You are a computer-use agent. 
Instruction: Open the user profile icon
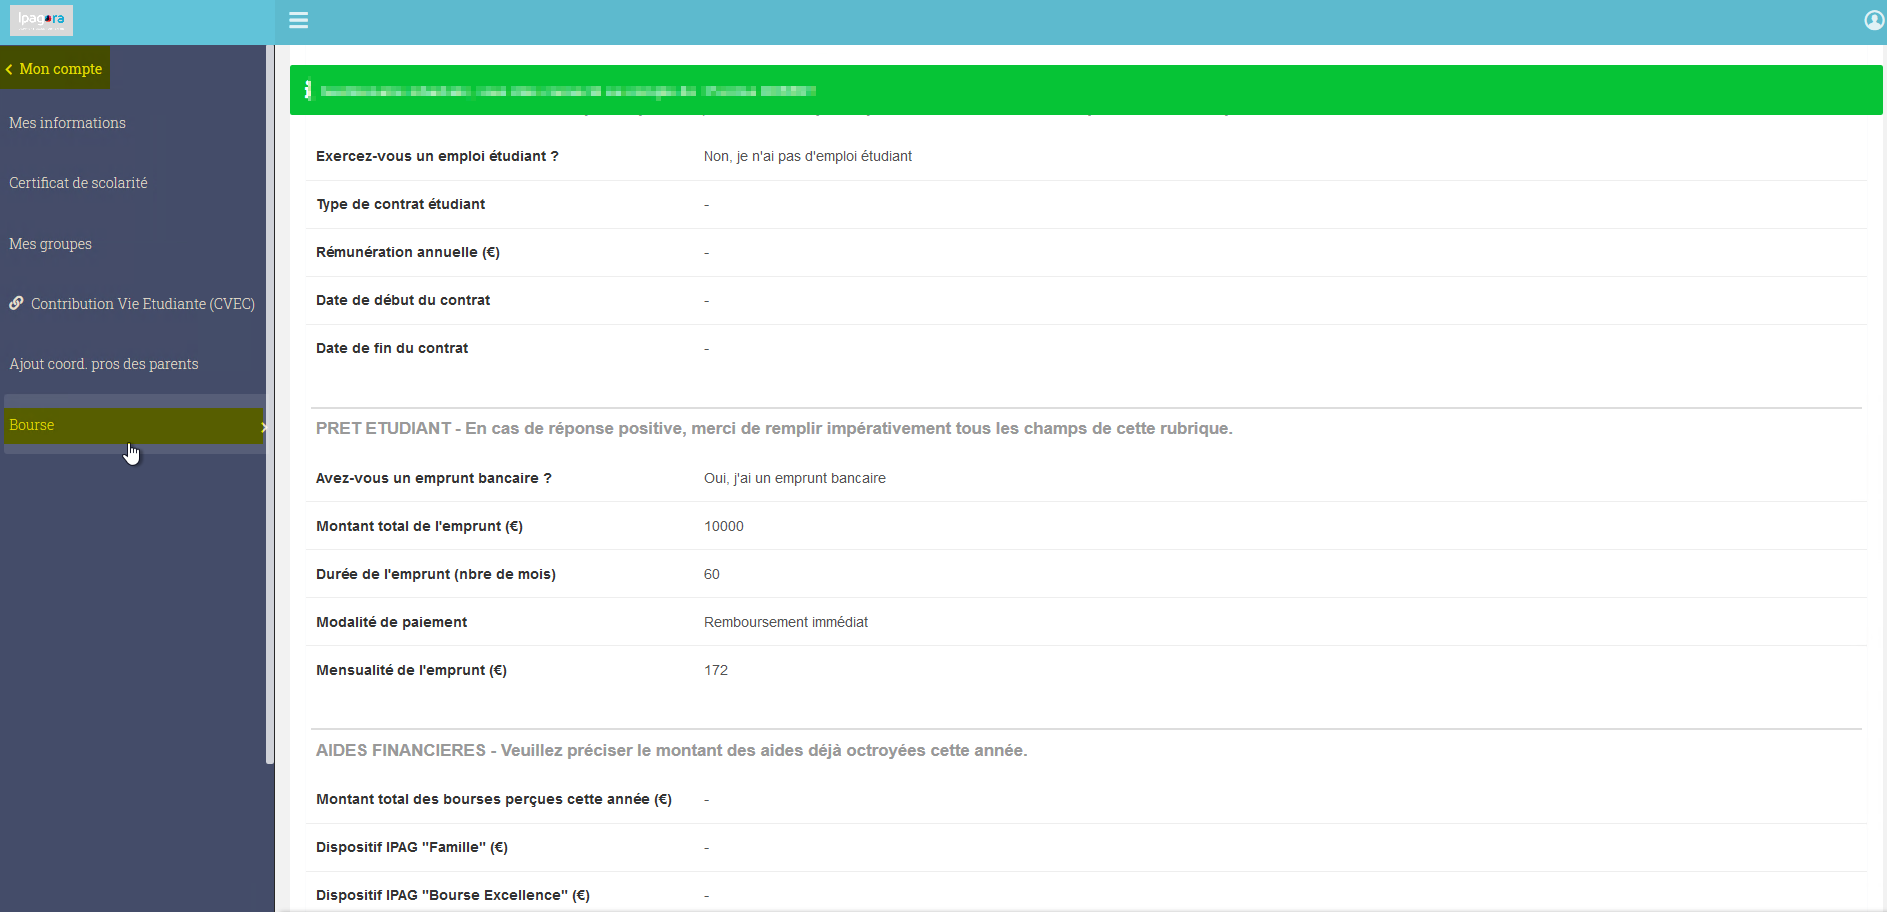click(1874, 20)
